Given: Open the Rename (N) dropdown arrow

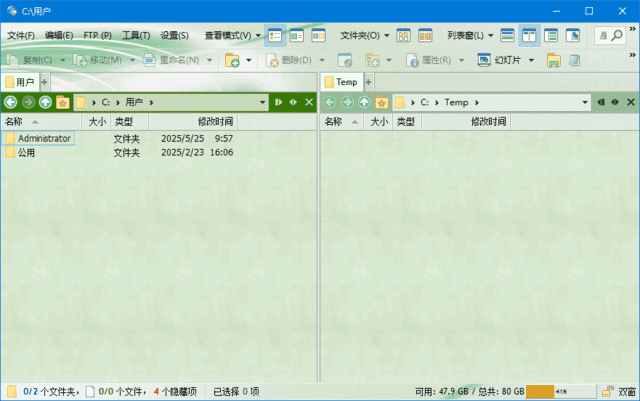Looking at the screenshot, I should tap(209, 60).
